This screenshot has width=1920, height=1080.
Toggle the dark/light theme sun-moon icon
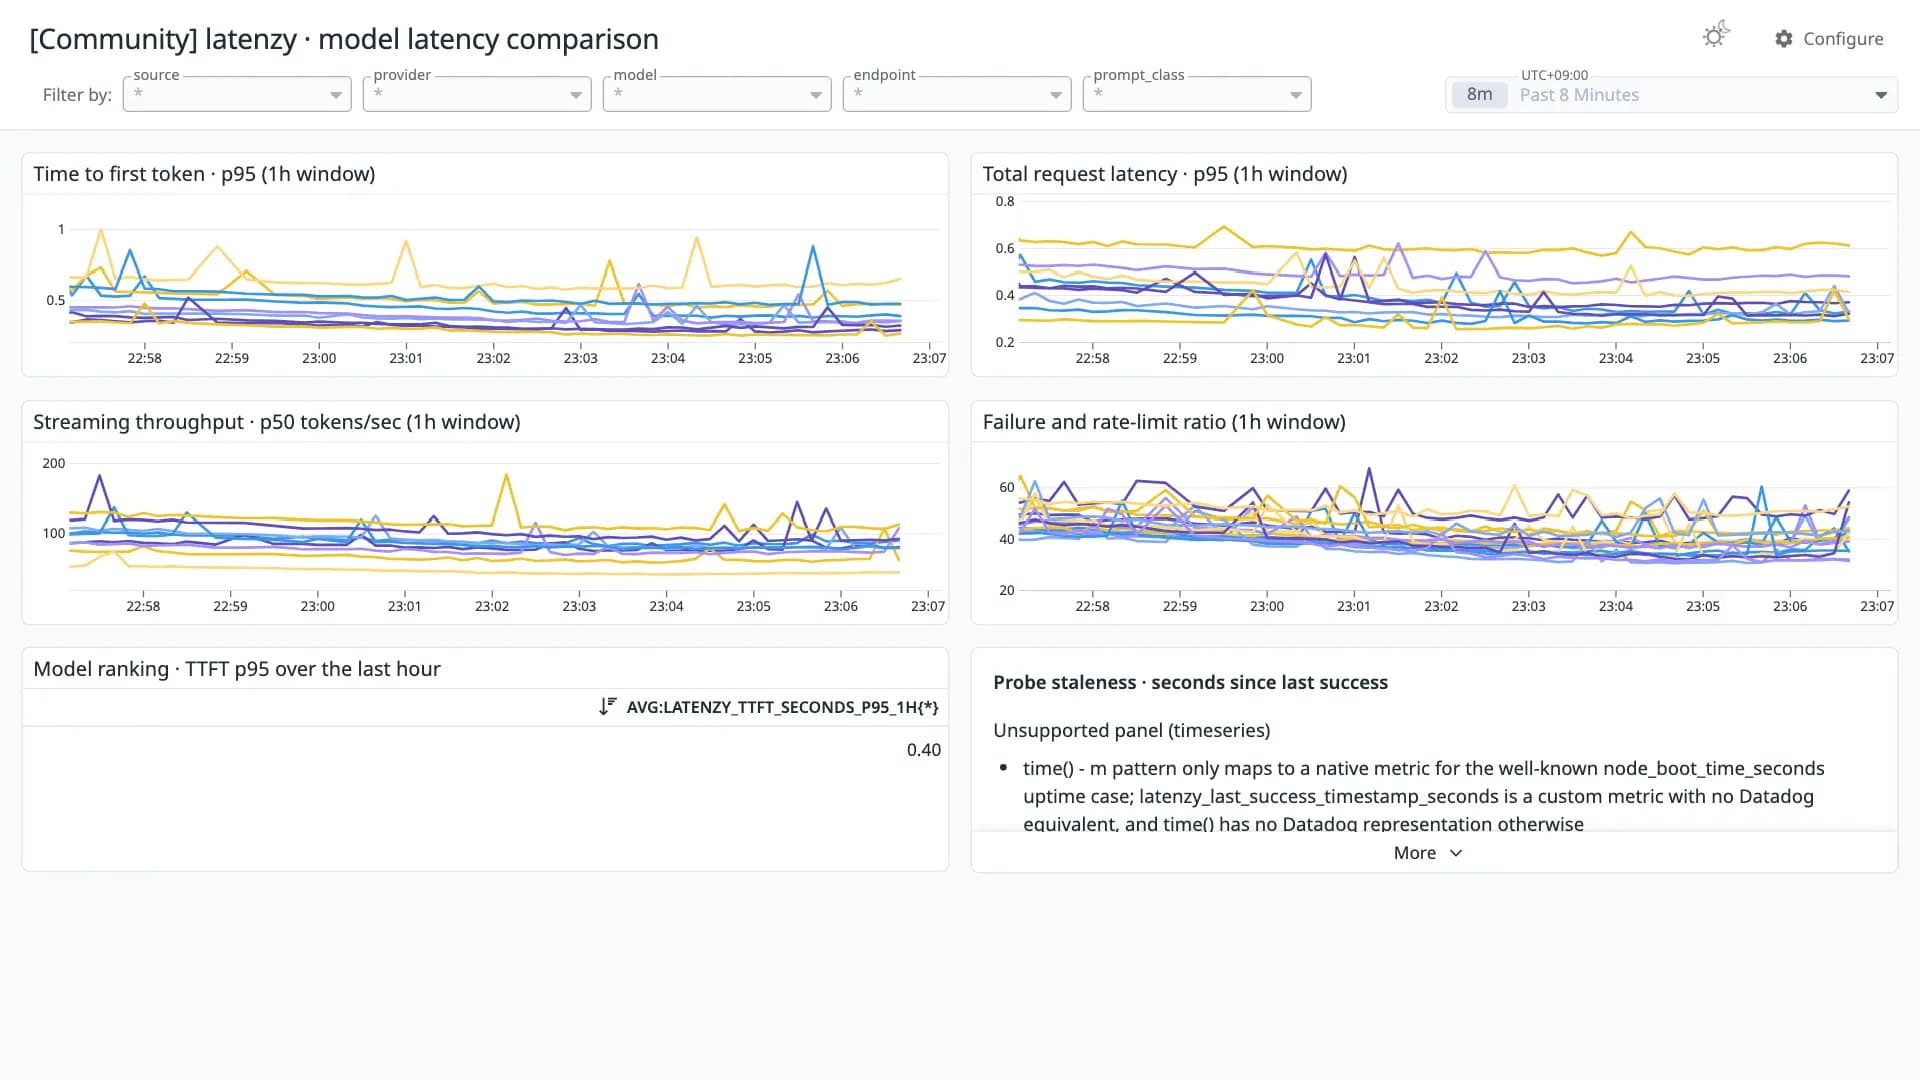[1716, 36]
